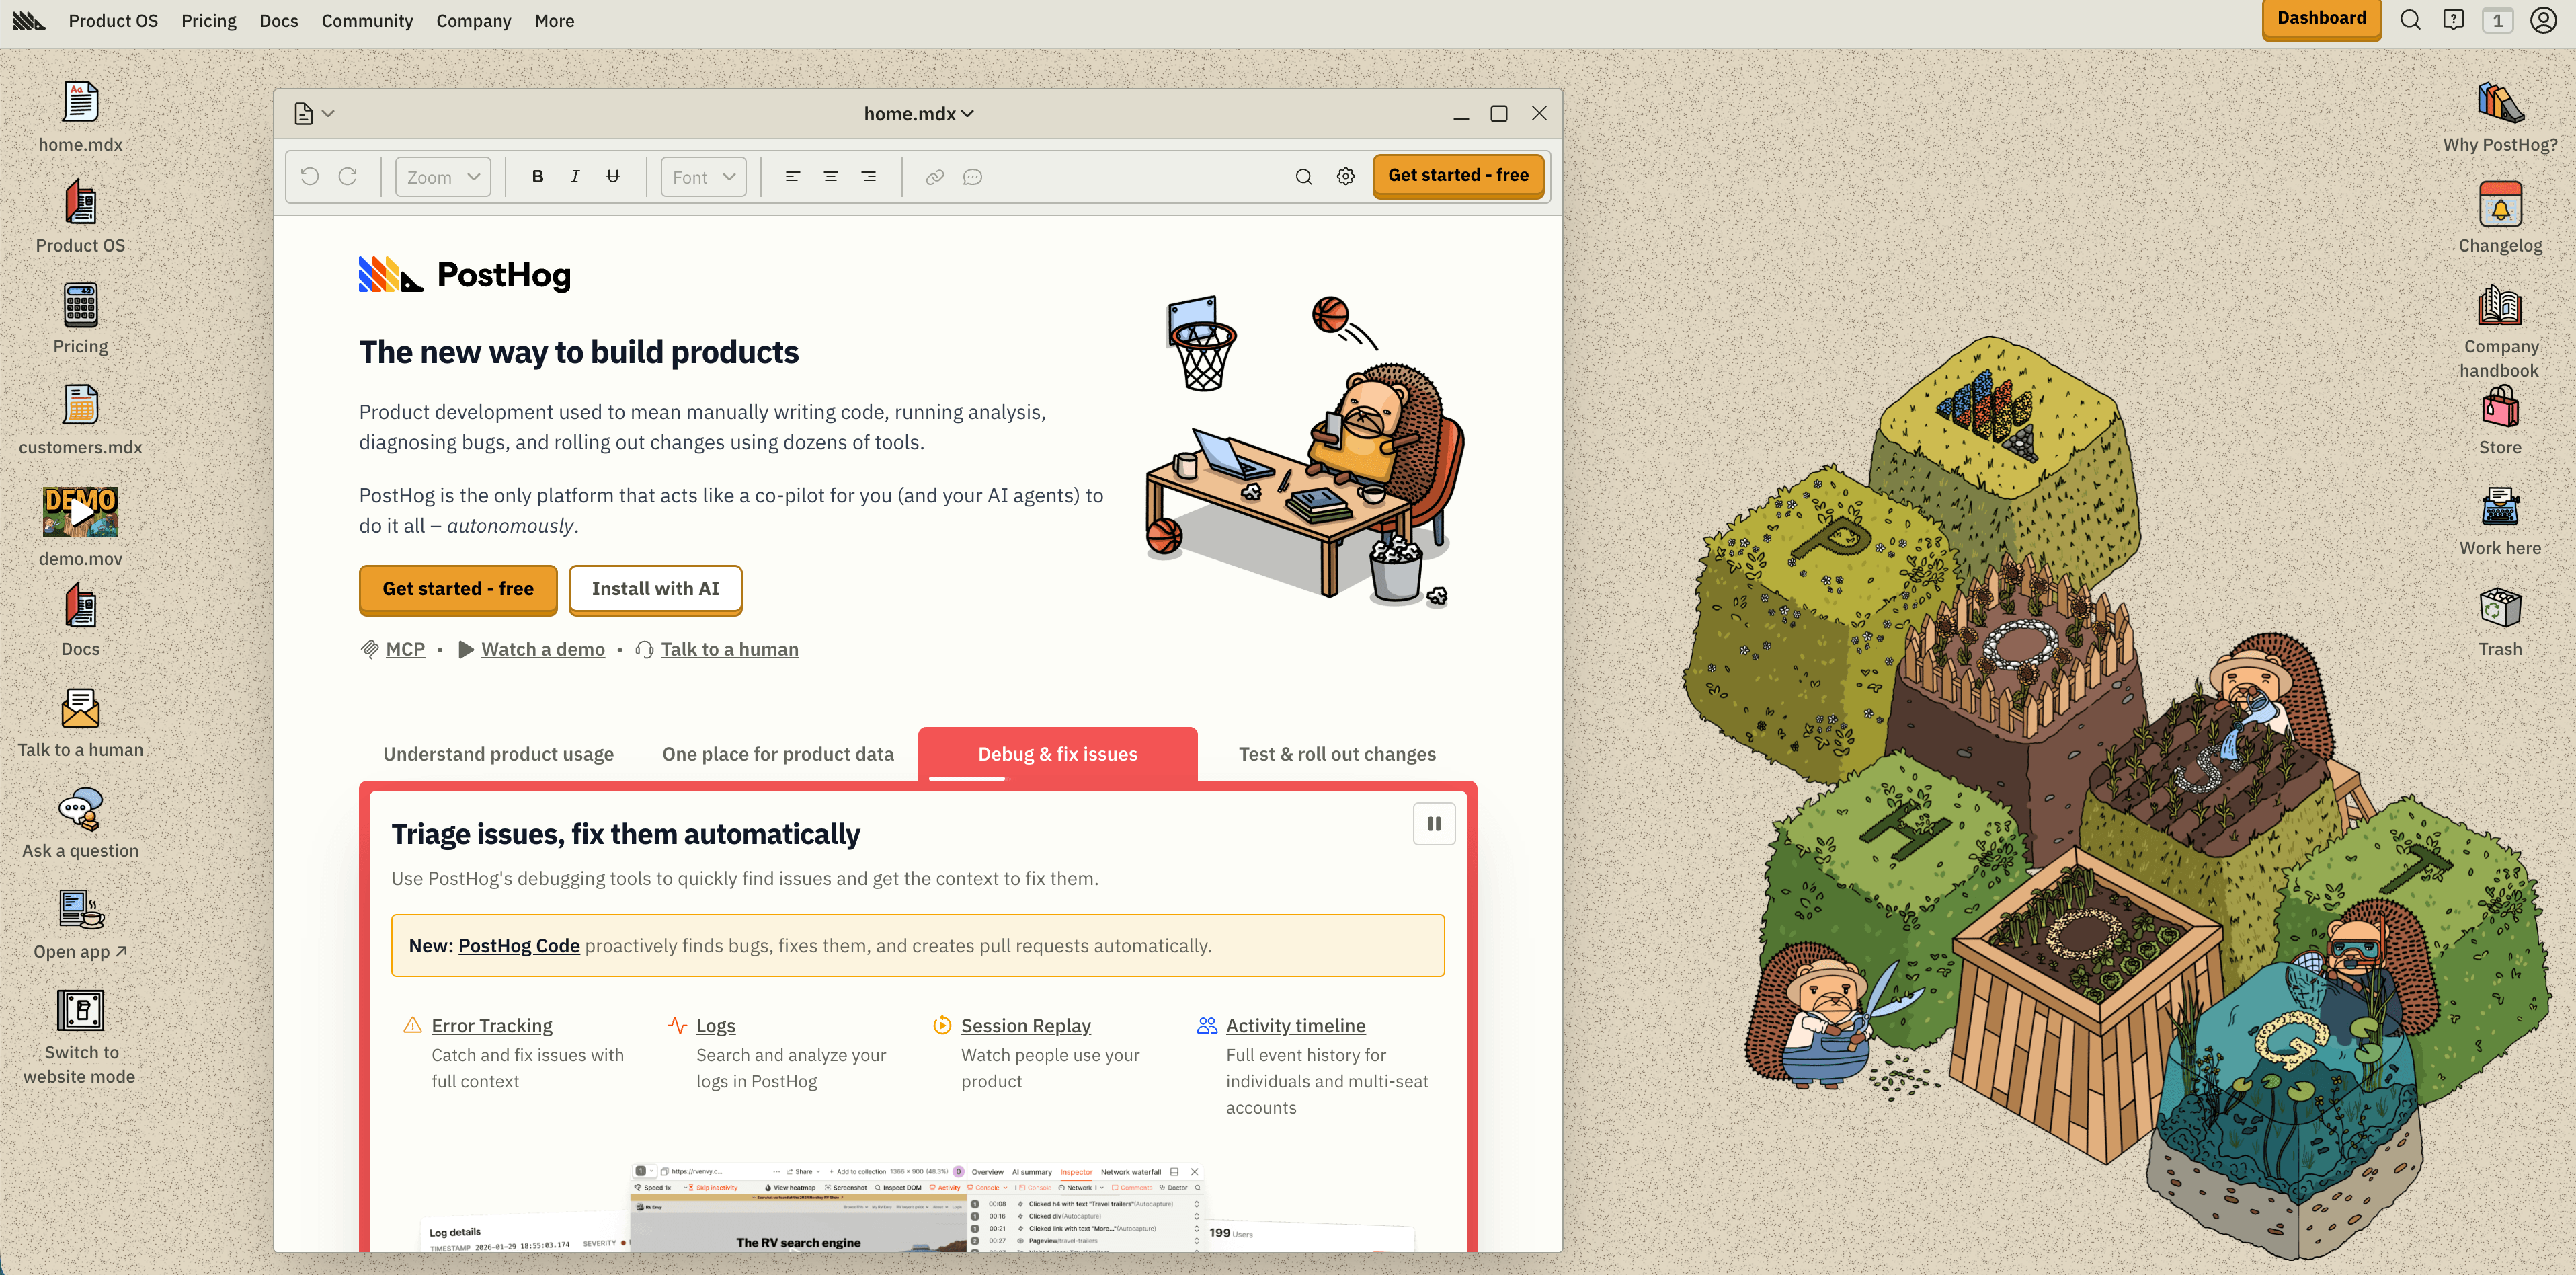Click the comment bubble toolbar icon
The height and width of the screenshot is (1275, 2576).
coord(973,177)
